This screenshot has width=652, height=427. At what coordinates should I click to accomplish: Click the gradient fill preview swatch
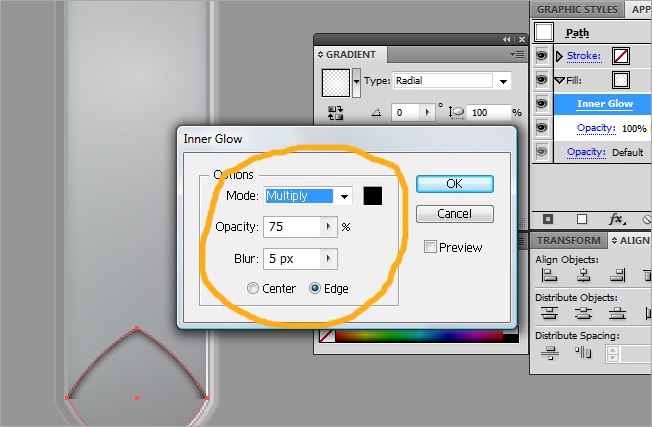pyautogui.click(x=336, y=83)
